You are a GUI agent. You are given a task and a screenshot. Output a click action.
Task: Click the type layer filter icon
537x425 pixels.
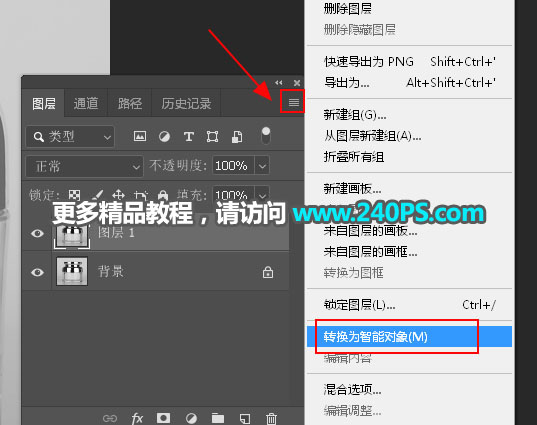(189, 137)
